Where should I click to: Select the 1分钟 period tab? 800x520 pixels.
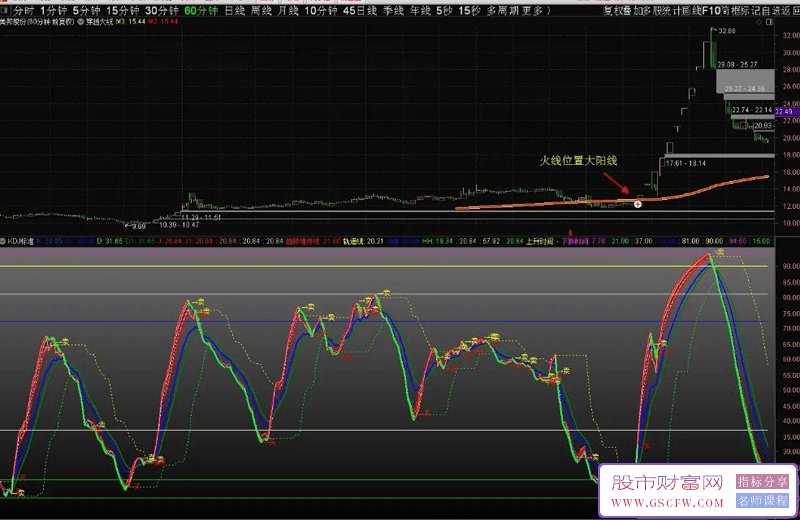tap(54, 10)
